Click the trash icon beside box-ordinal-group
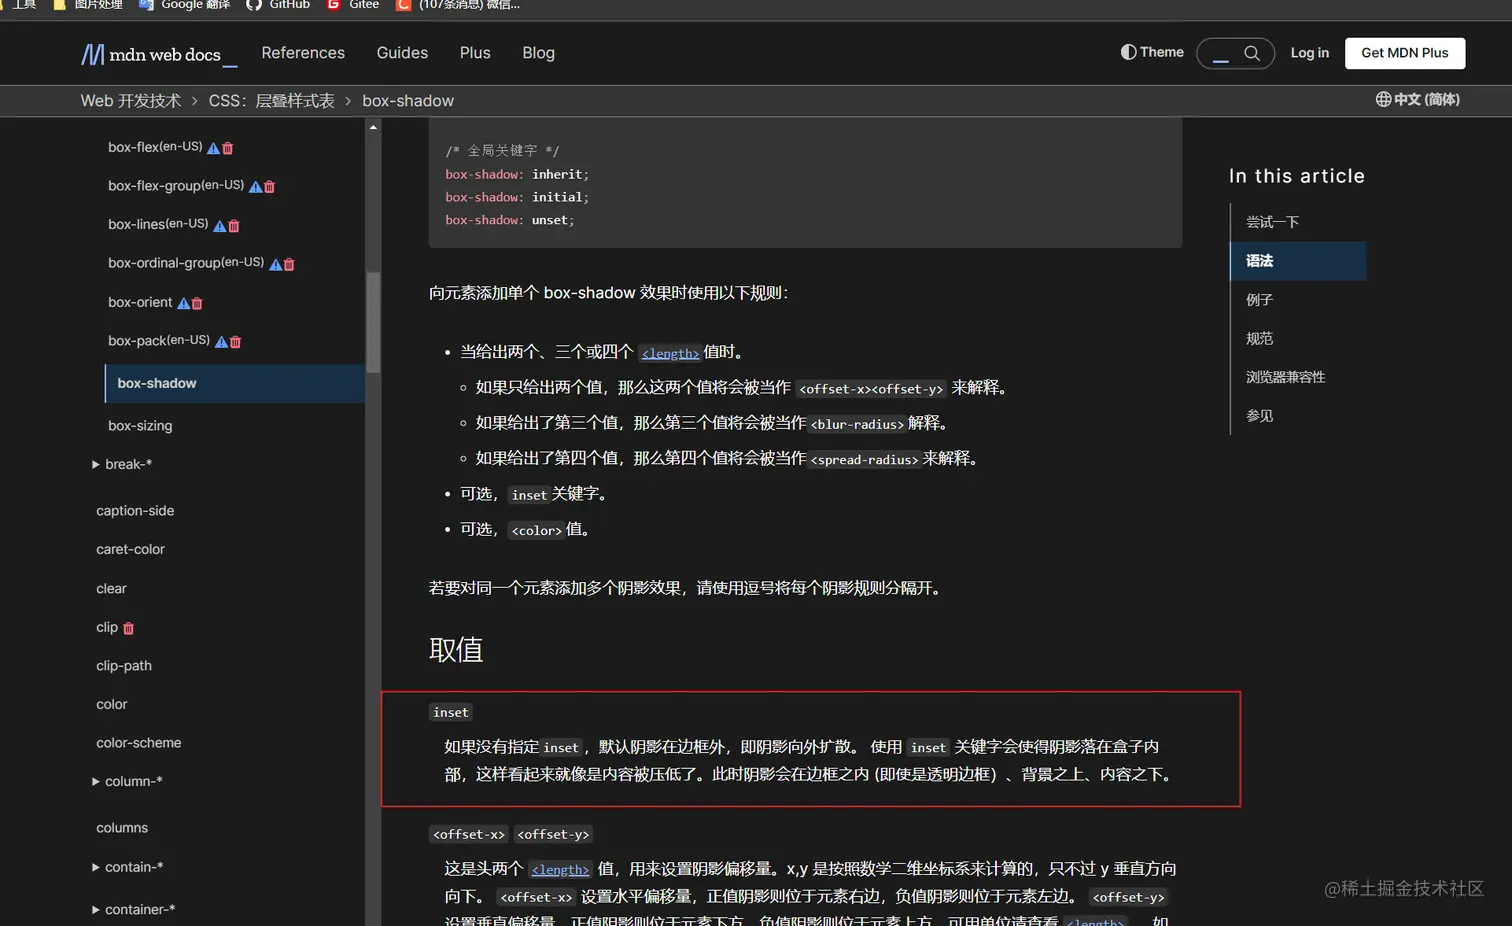The image size is (1512, 926). click(290, 265)
